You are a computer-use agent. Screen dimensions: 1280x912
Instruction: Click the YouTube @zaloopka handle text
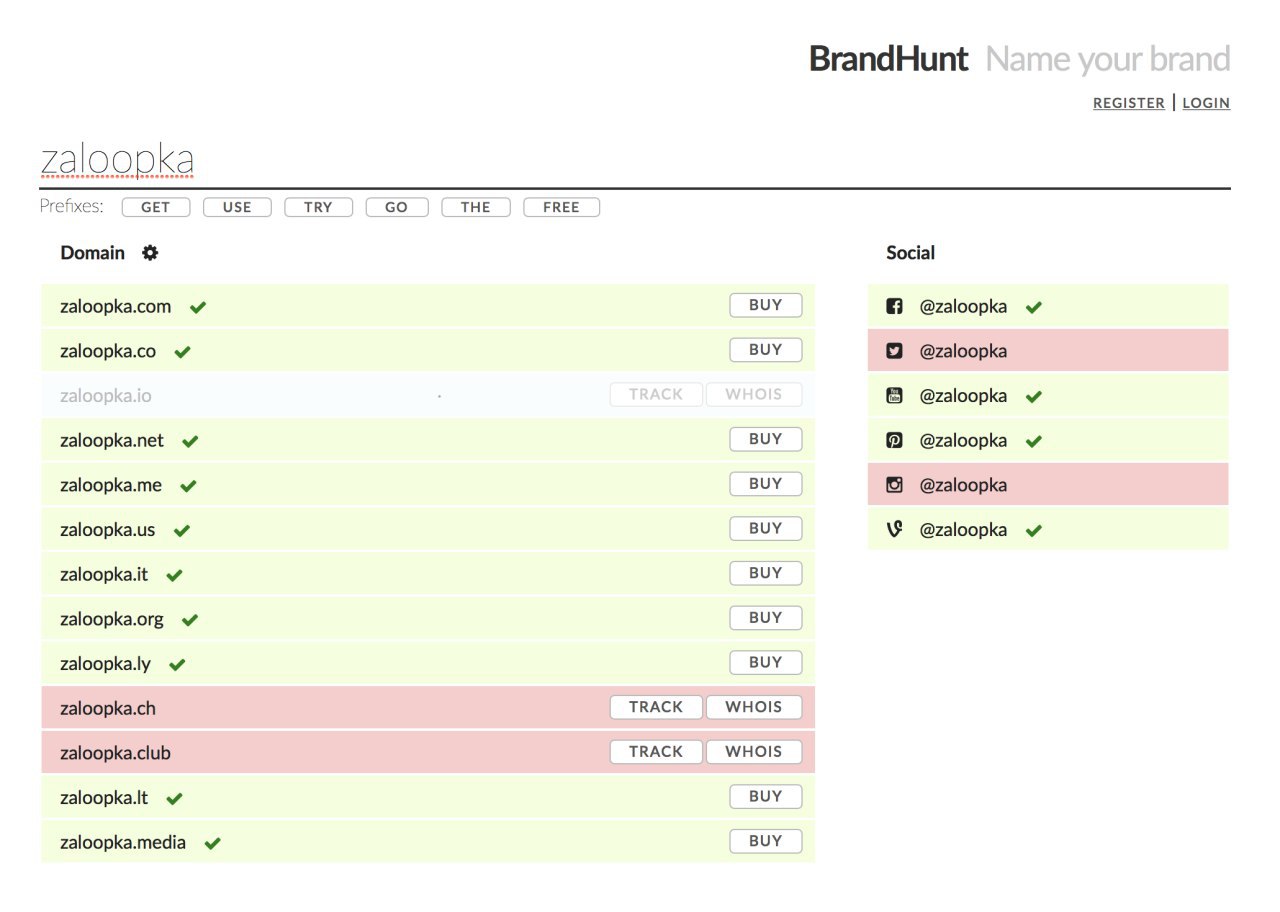coord(963,396)
